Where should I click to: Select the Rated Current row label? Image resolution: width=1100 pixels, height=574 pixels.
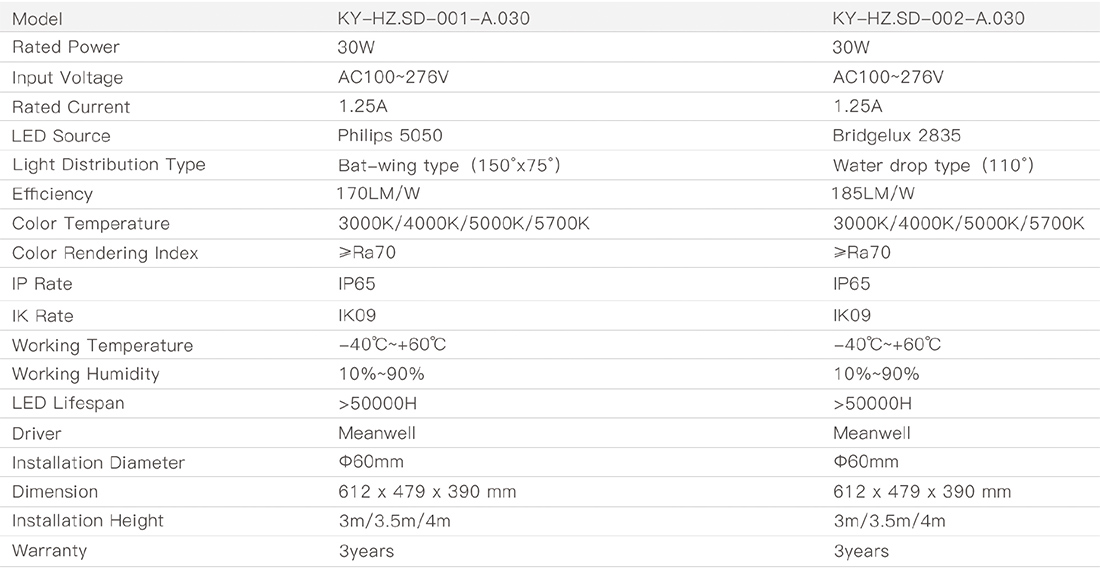coord(71,106)
